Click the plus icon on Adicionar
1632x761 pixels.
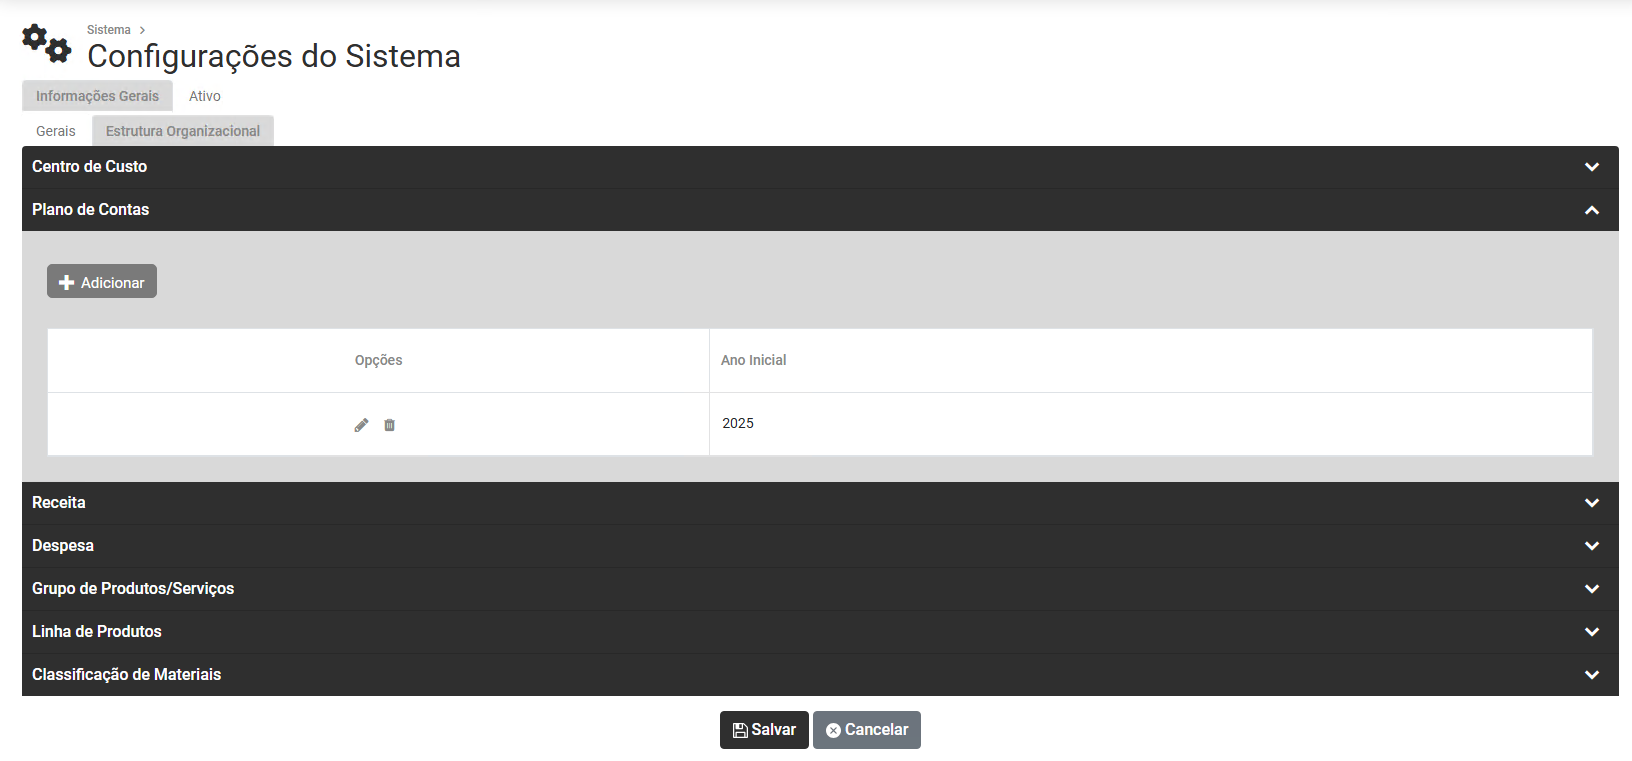(x=67, y=283)
